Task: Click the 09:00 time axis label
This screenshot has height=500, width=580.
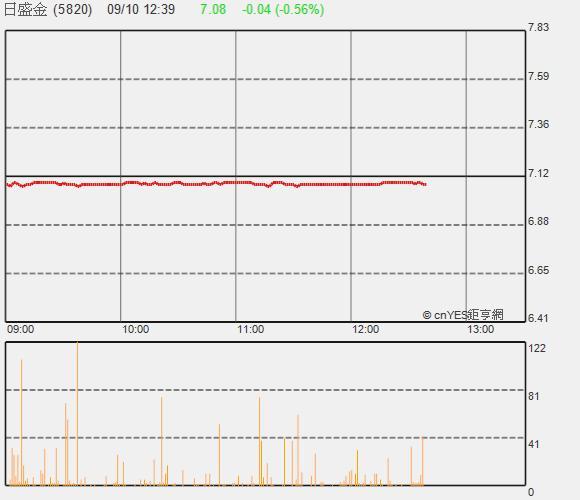Action: (x=21, y=329)
